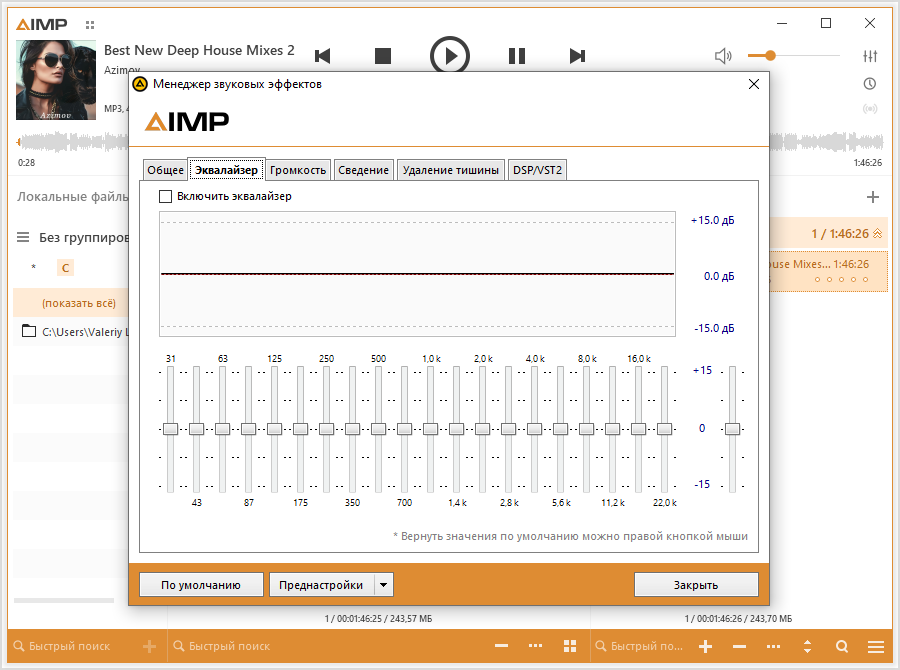Click the По умолчанию button
The height and width of the screenshot is (670, 900).
coord(201,585)
